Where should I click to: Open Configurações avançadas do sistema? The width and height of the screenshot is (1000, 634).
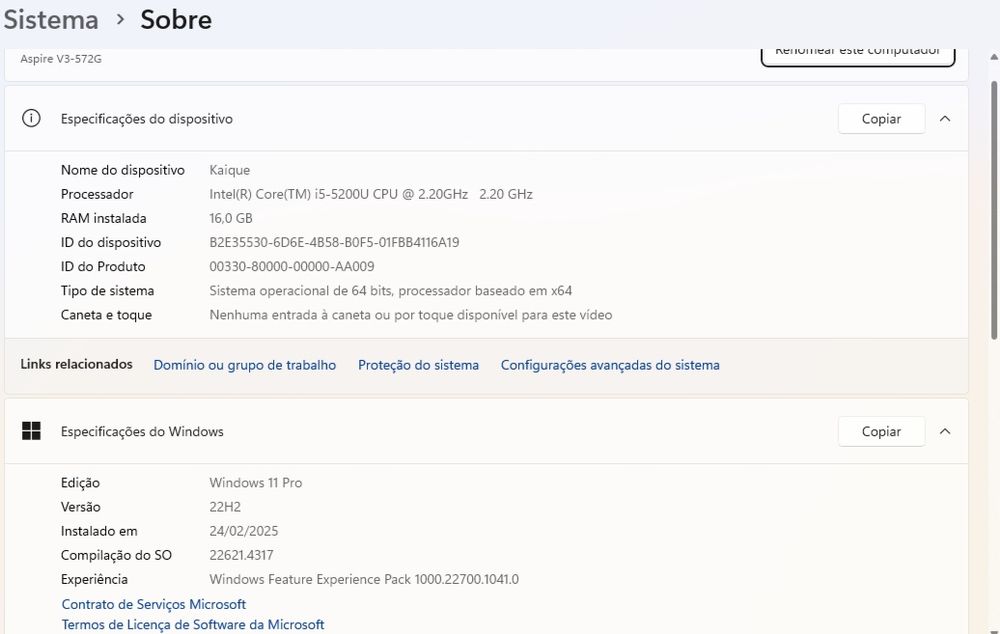610,365
